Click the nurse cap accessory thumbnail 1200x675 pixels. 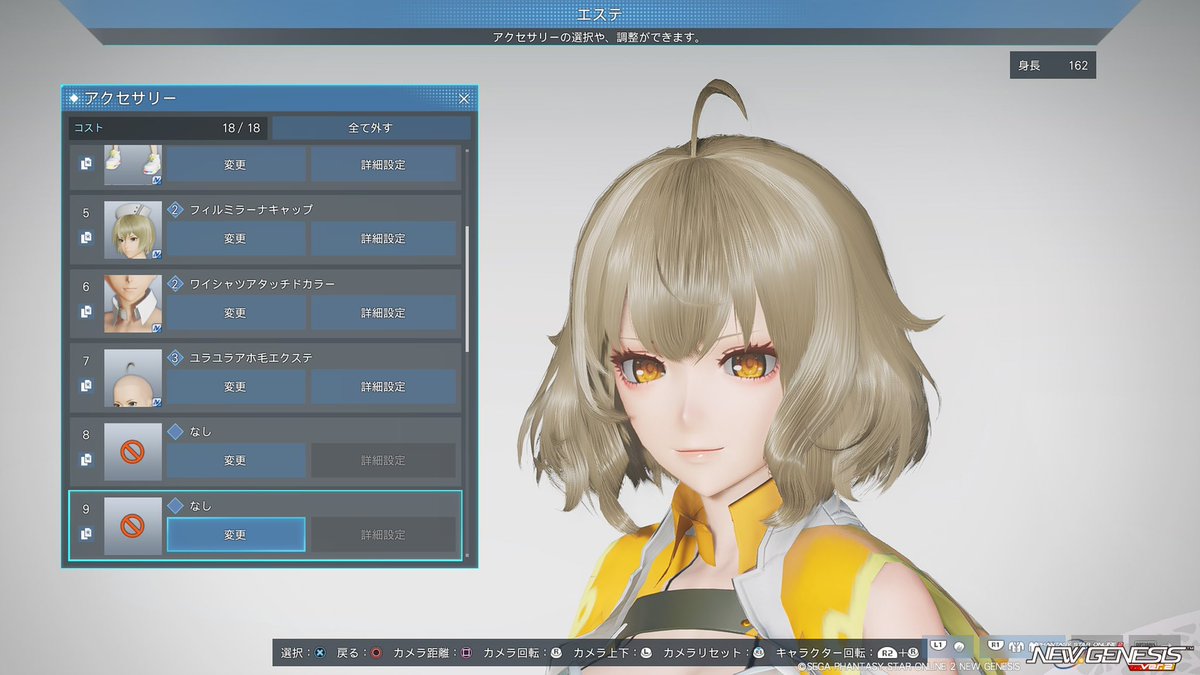click(133, 229)
